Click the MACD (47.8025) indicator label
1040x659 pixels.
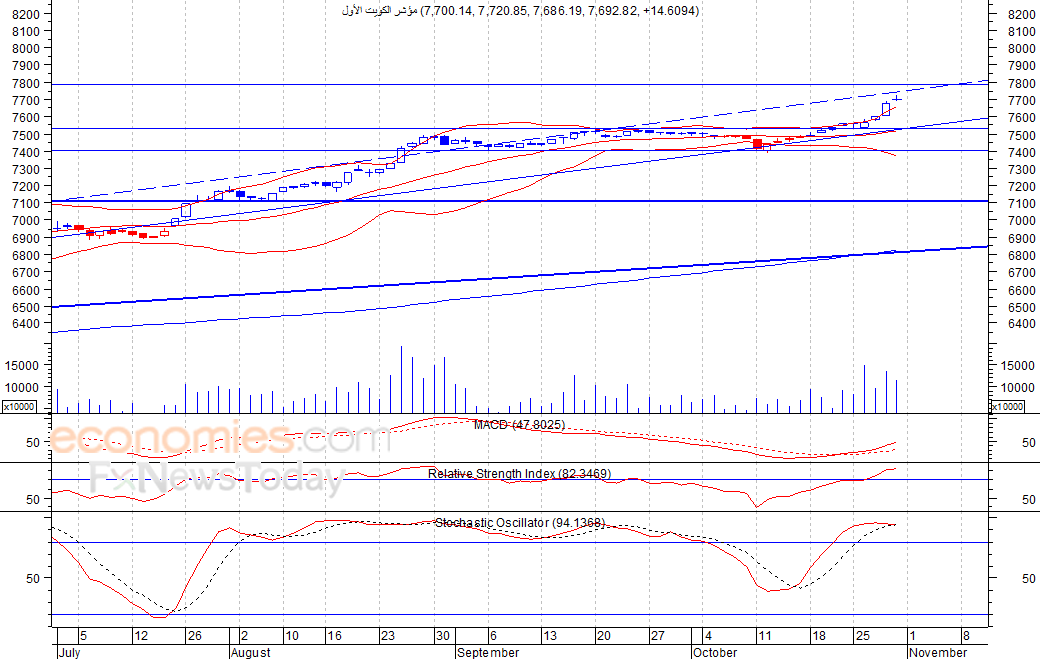click(x=519, y=424)
